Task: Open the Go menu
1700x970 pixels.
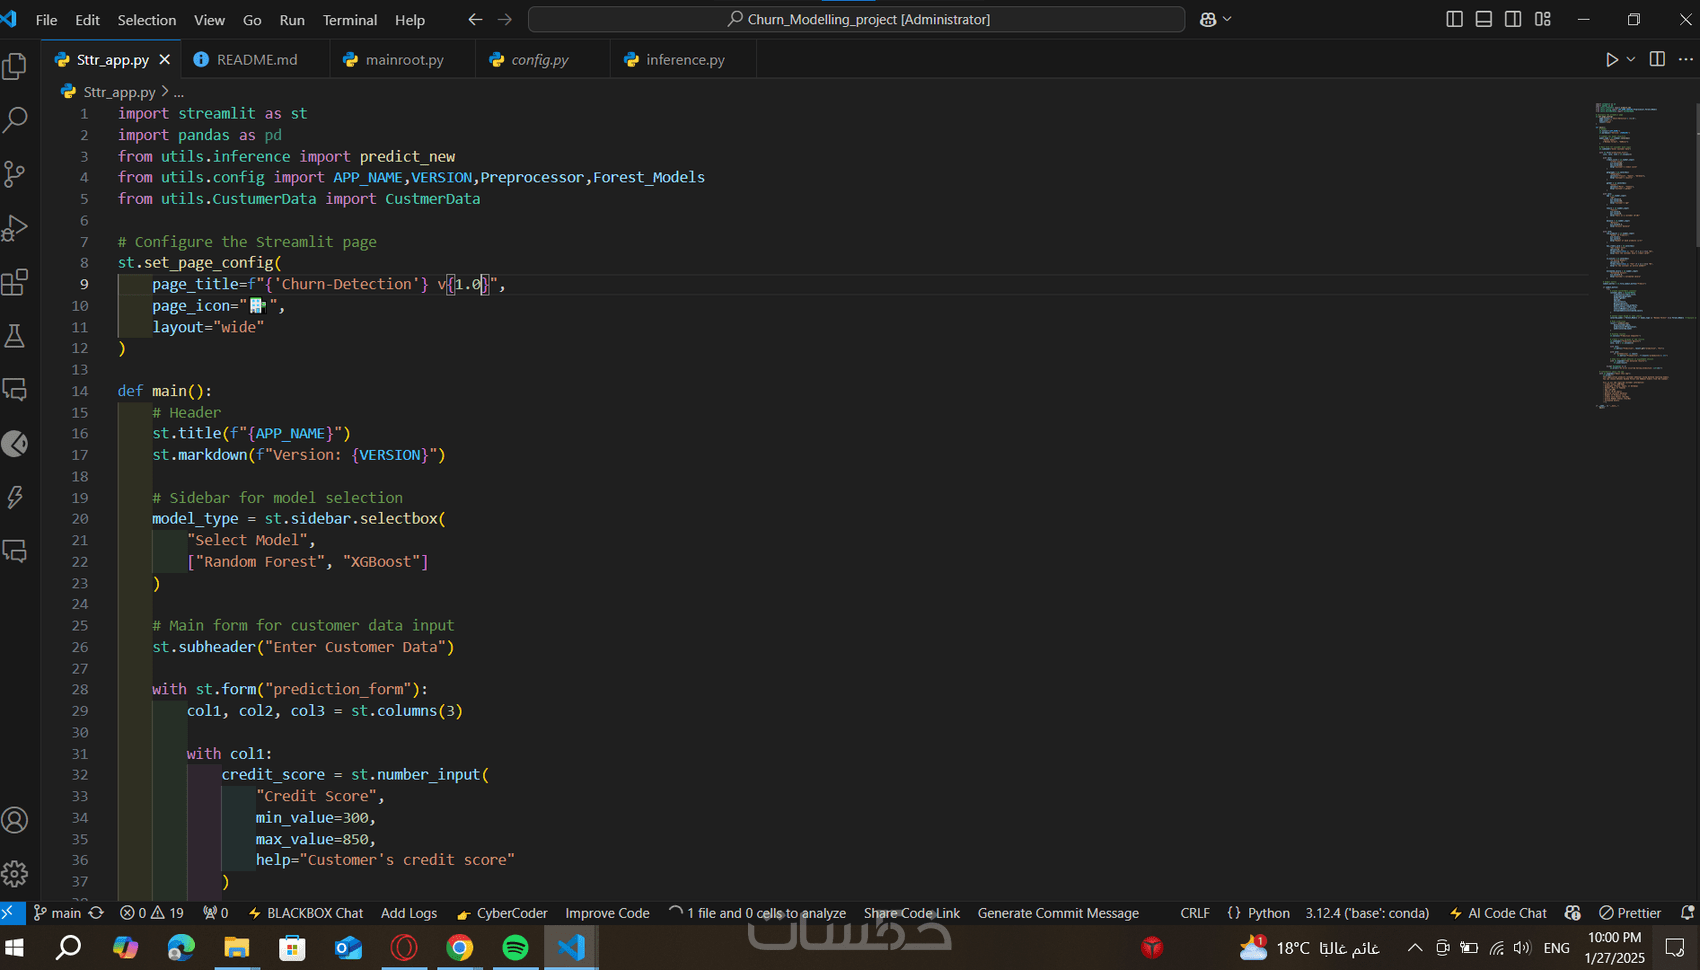Action: pyautogui.click(x=252, y=19)
